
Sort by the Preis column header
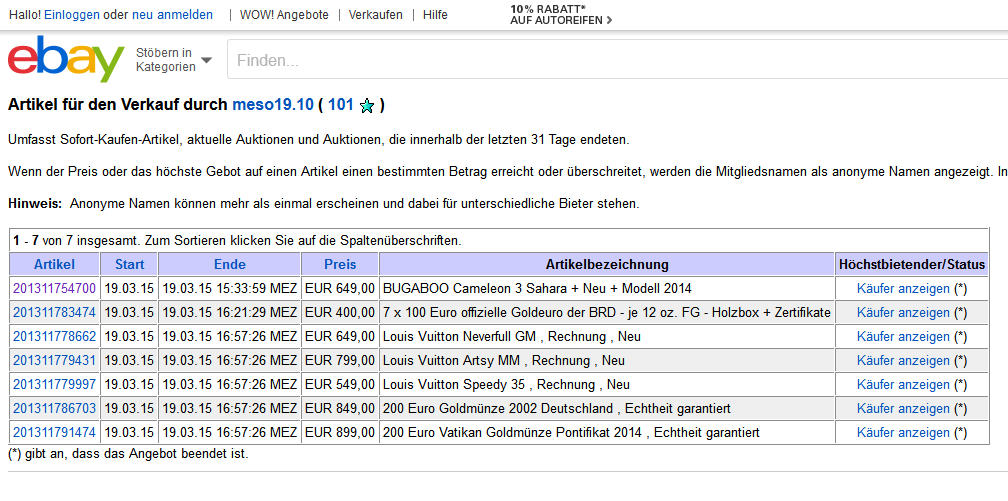pos(340,264)
